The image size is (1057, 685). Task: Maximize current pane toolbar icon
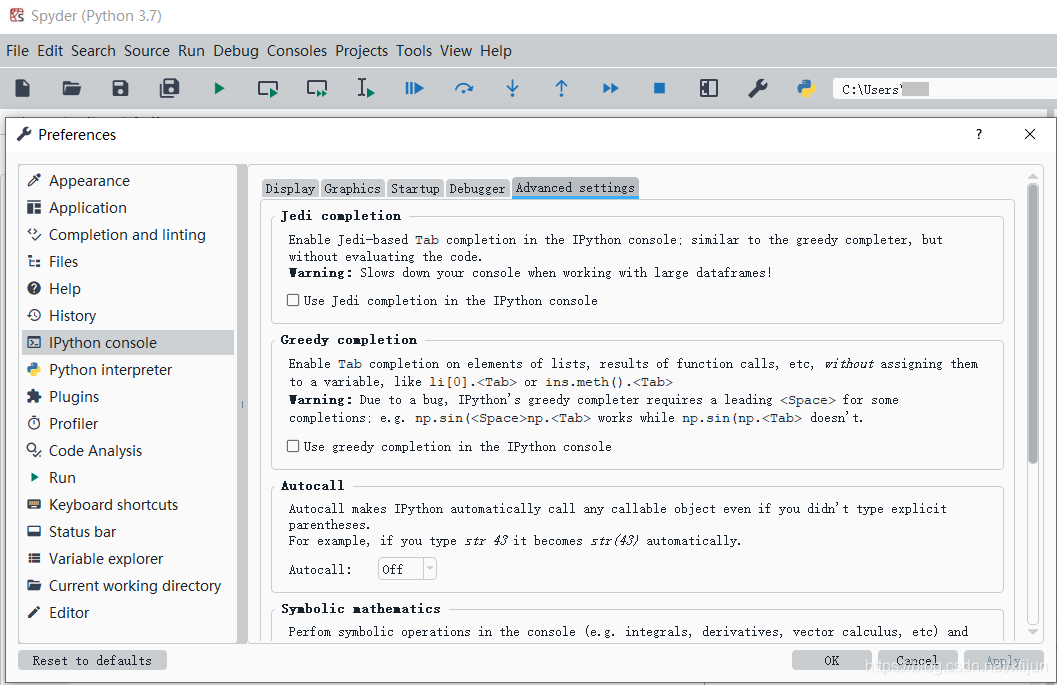point(708,88)
